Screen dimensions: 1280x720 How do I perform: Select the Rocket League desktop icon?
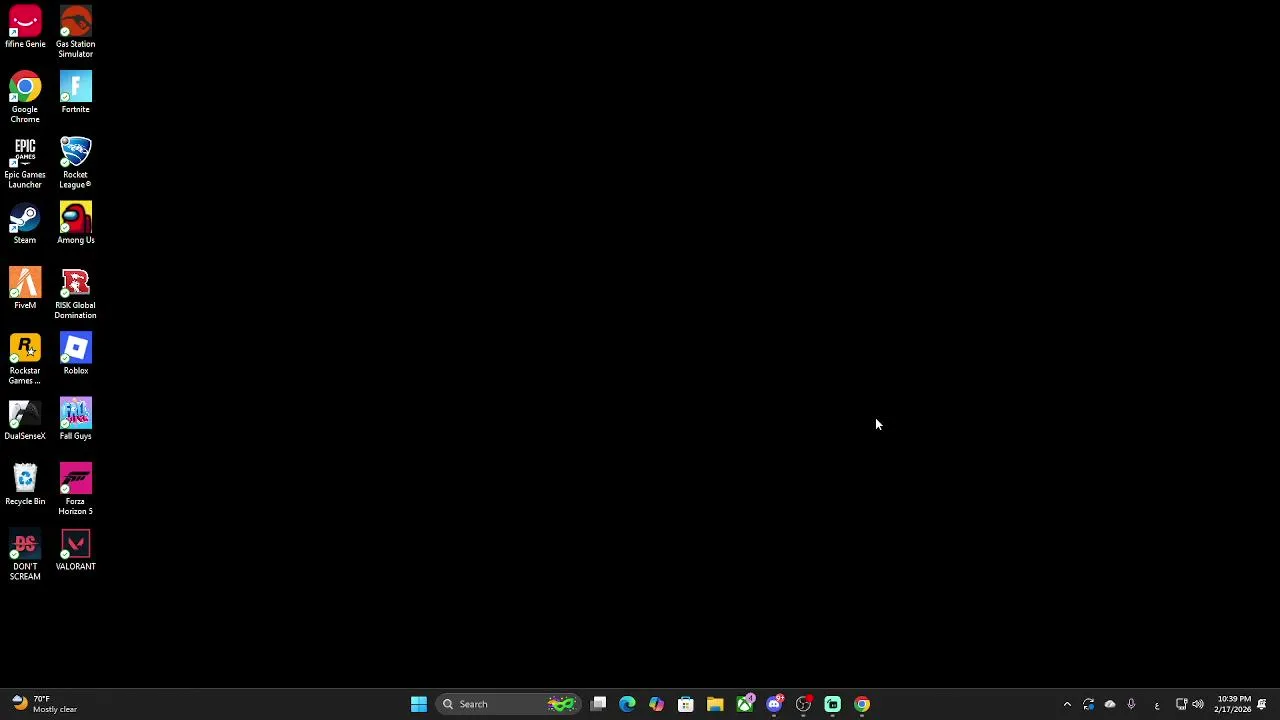click(x=75, y=163)
